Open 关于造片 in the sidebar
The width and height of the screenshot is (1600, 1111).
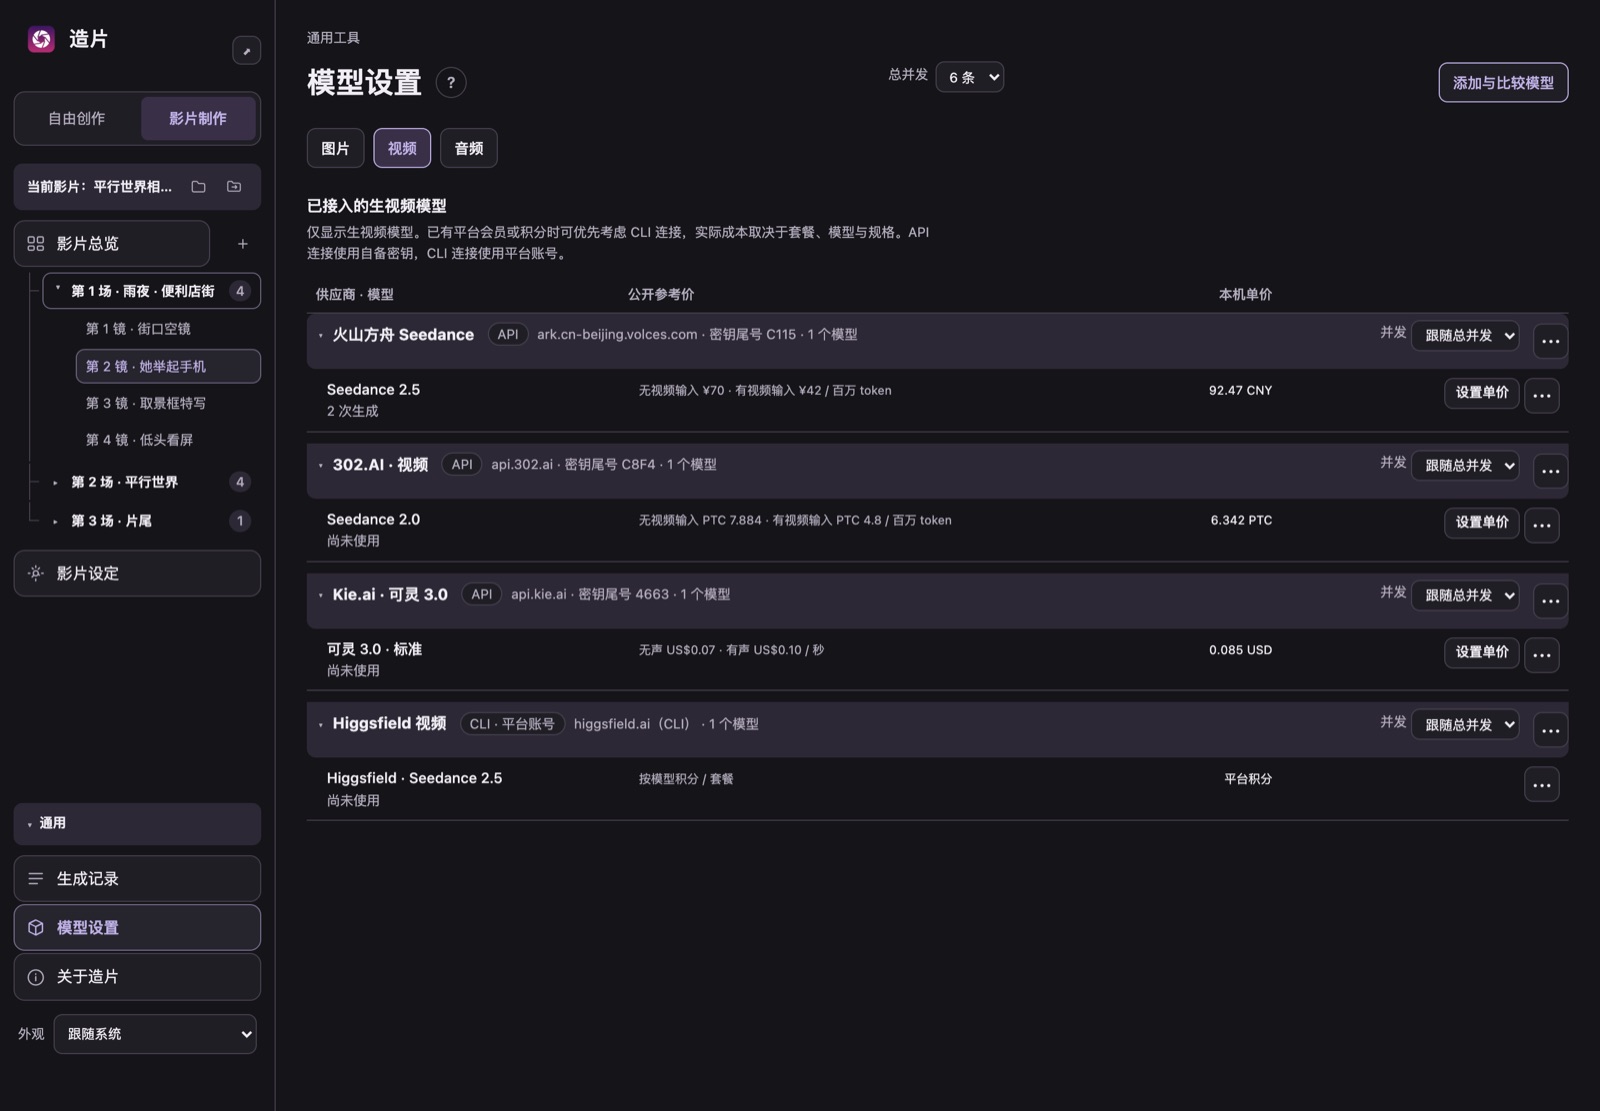tap(137, 977)
